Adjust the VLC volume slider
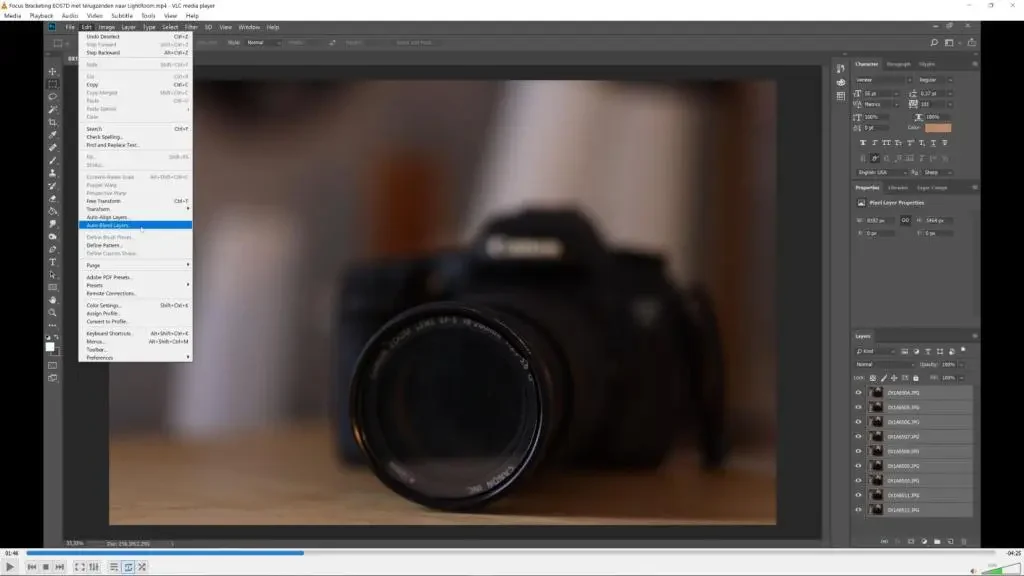This screenshot has width=1024, height=576. click(999, 569)
